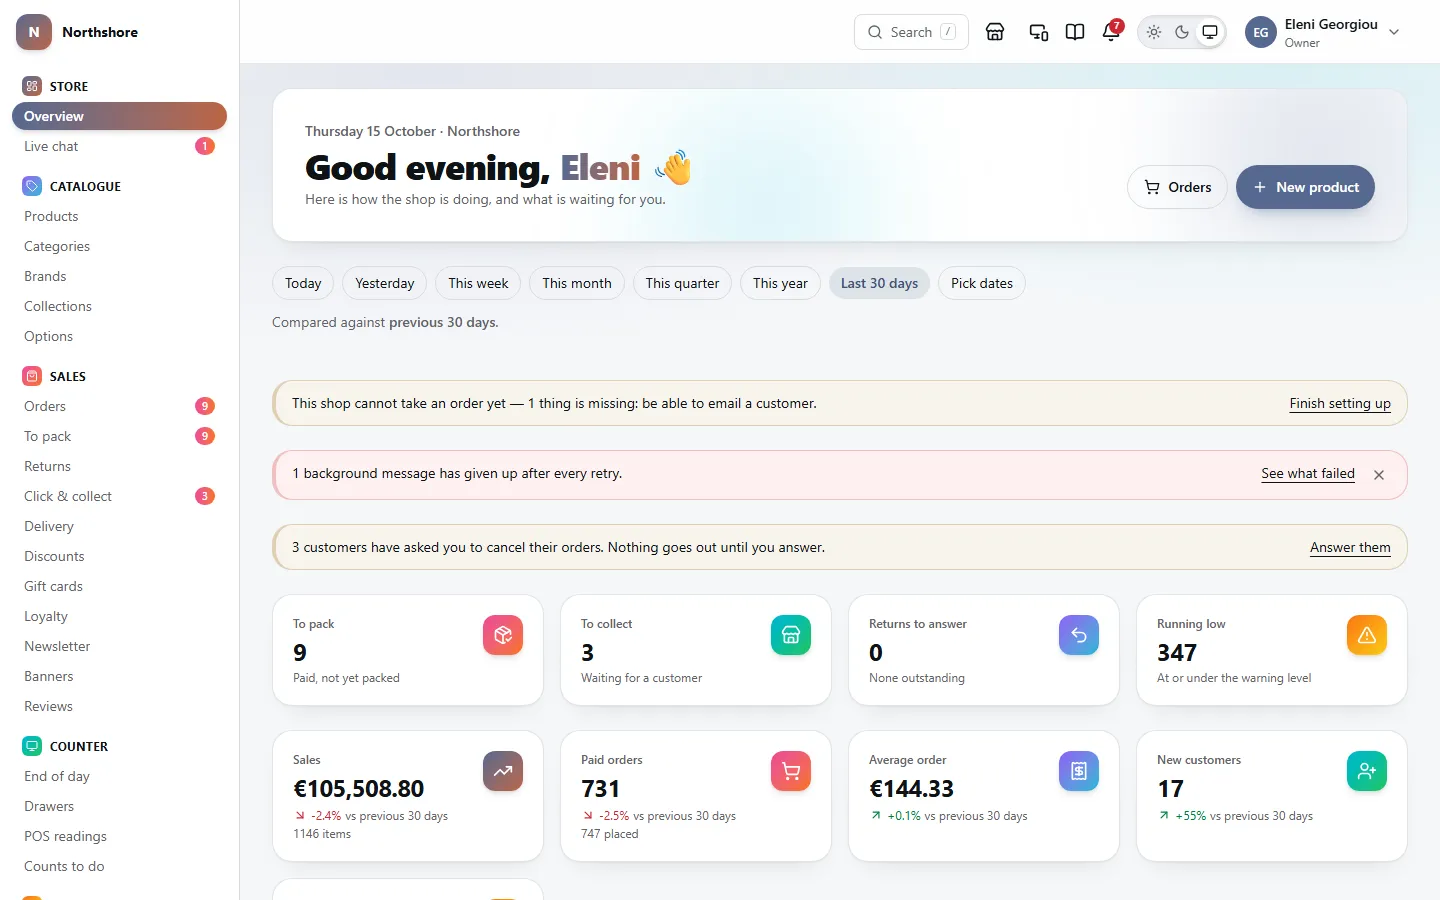The height and width of the screenshot is (900, 1440).
Task: Click the Search field
Action: tap(911, 32)
